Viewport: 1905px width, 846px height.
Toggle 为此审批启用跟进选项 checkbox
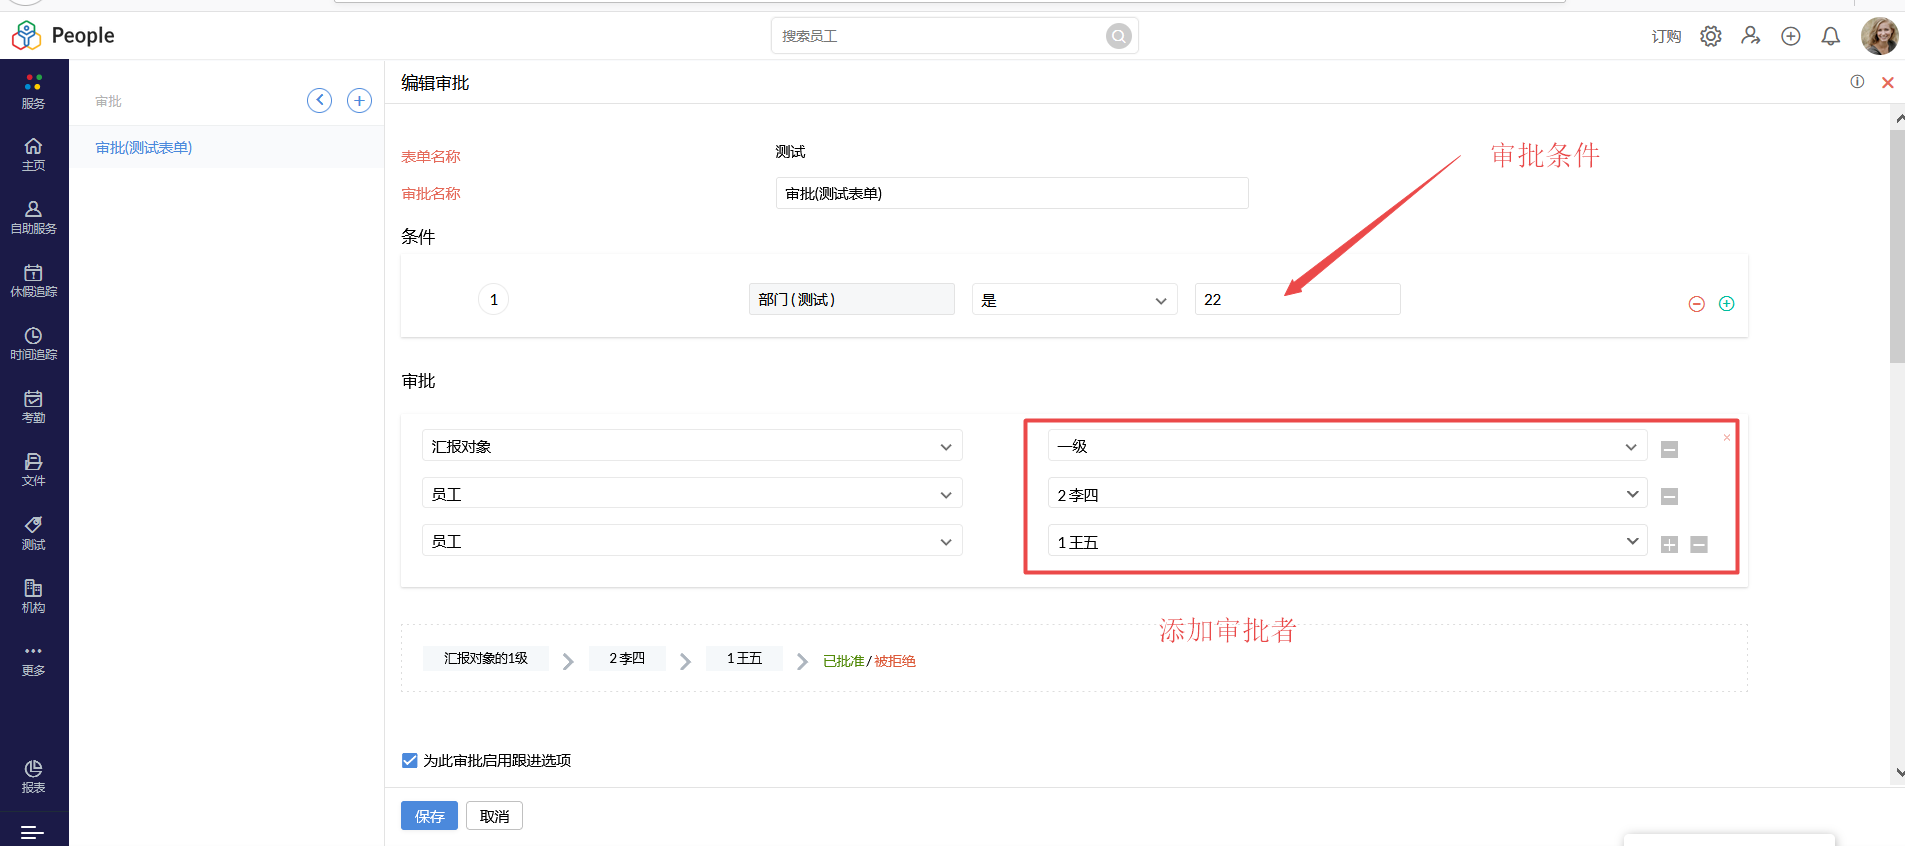[x=410, y=760]
